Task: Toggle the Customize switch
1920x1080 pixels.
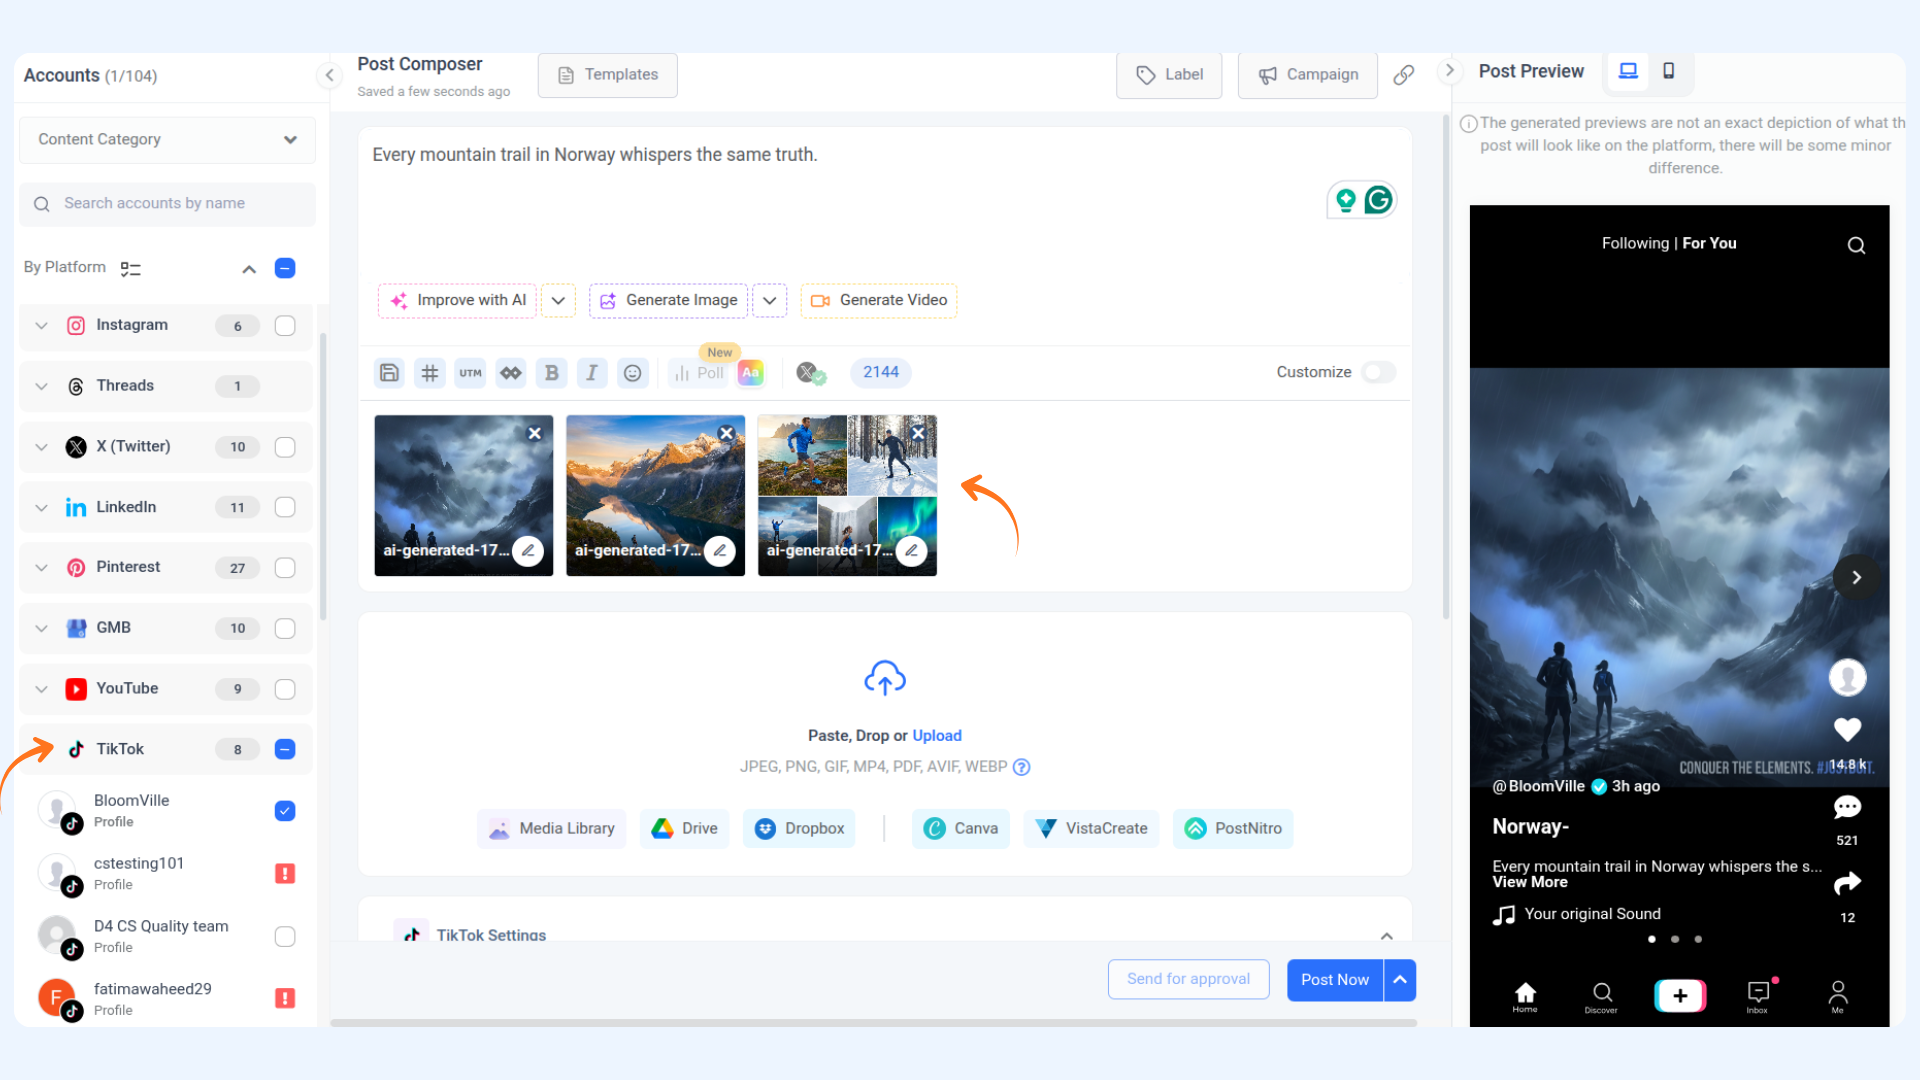Action: point(1379,372)
